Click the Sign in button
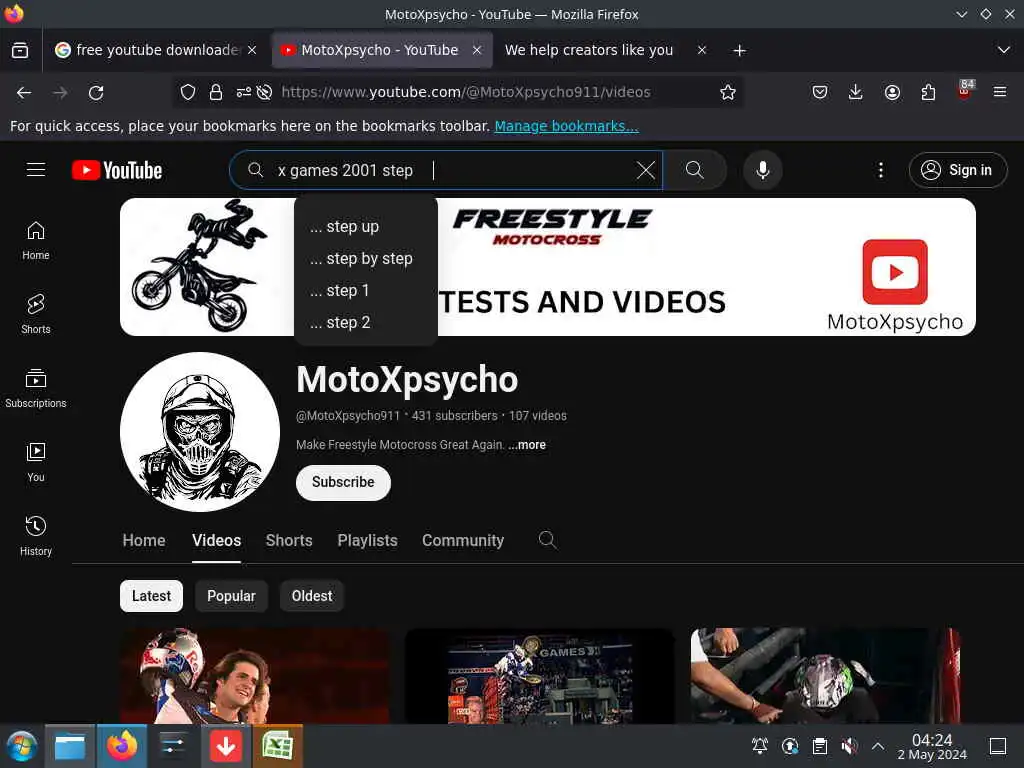 coord(958,170)
